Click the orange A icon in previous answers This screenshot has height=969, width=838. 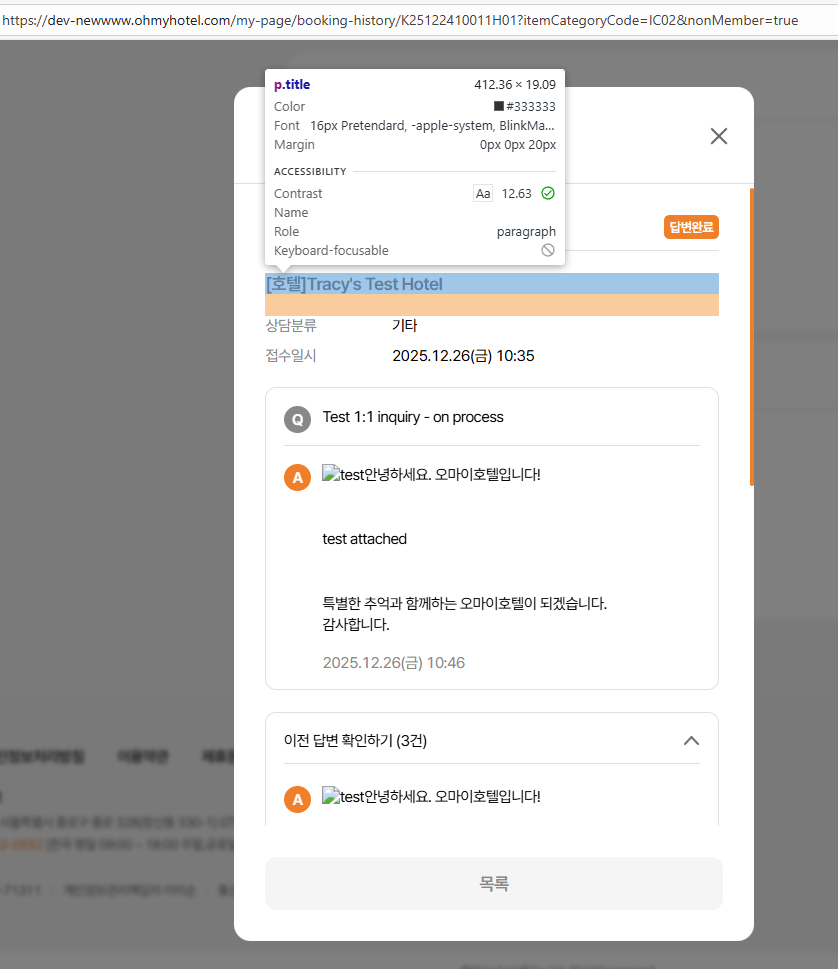[x=297, y=799]
